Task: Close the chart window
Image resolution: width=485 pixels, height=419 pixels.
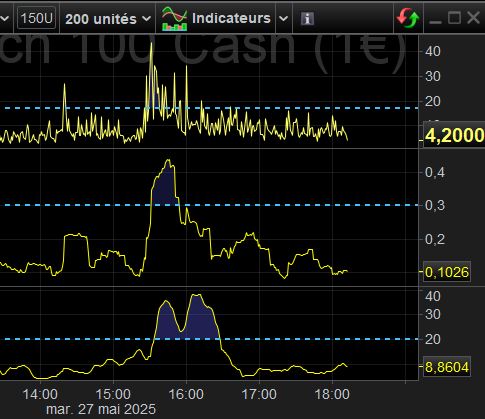Action: coord(474,18)
